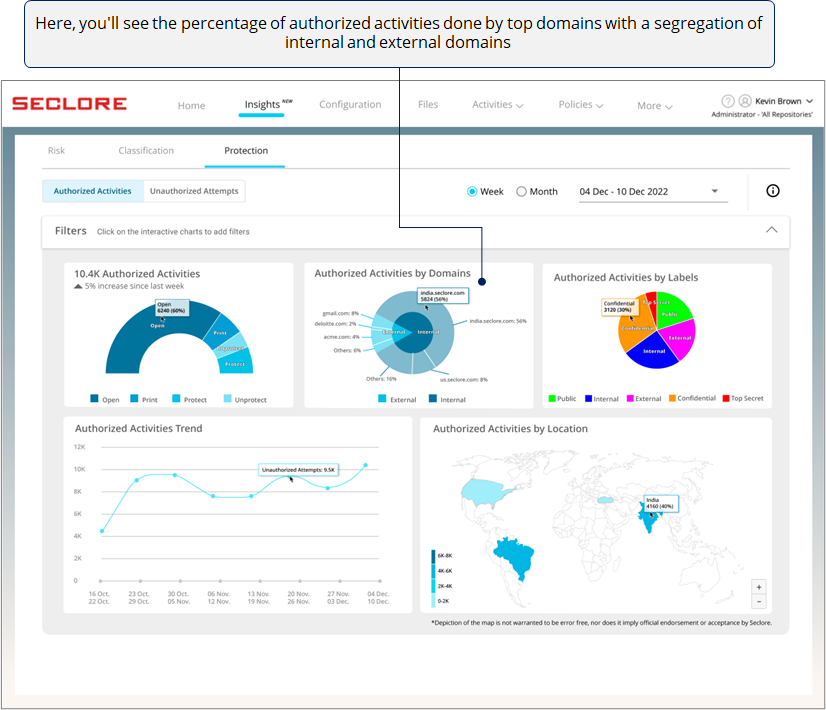Zoom in on the location map
The width and height of the screenshot is (826, 710).
pos(759,587)
